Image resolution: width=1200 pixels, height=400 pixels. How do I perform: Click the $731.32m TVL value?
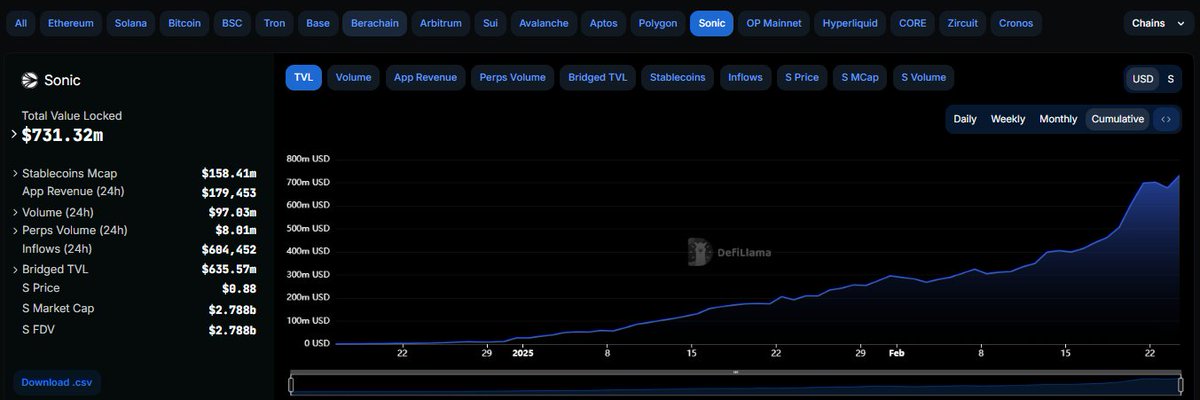(62, 135)
